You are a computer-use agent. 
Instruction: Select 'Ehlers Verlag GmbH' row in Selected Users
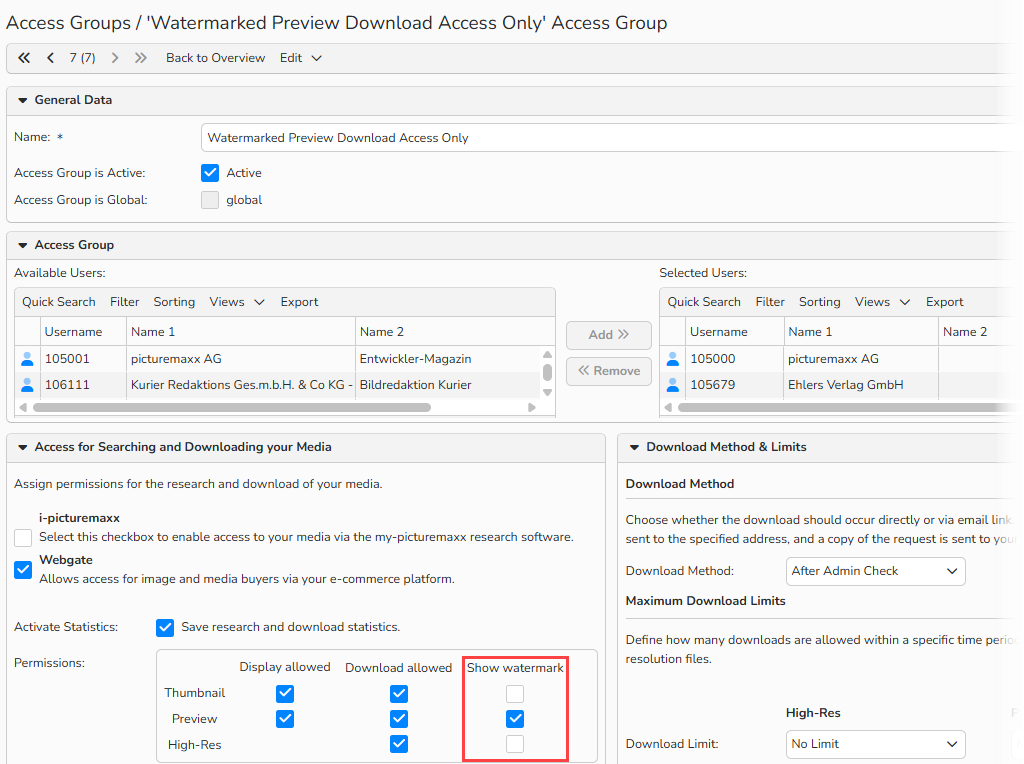pos(841,385)
